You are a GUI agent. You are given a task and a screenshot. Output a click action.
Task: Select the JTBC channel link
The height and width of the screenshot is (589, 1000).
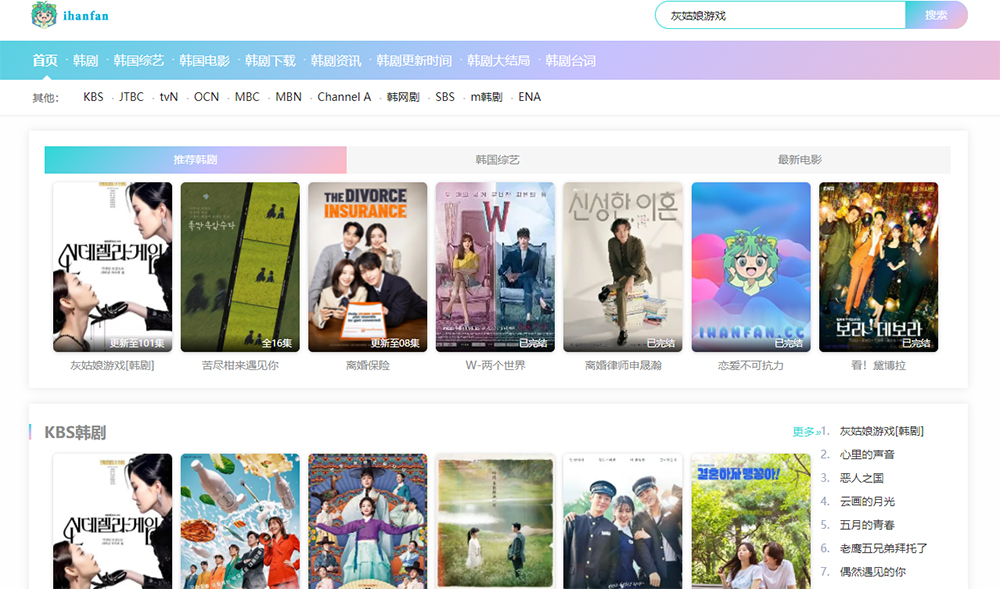pos(131,97)
